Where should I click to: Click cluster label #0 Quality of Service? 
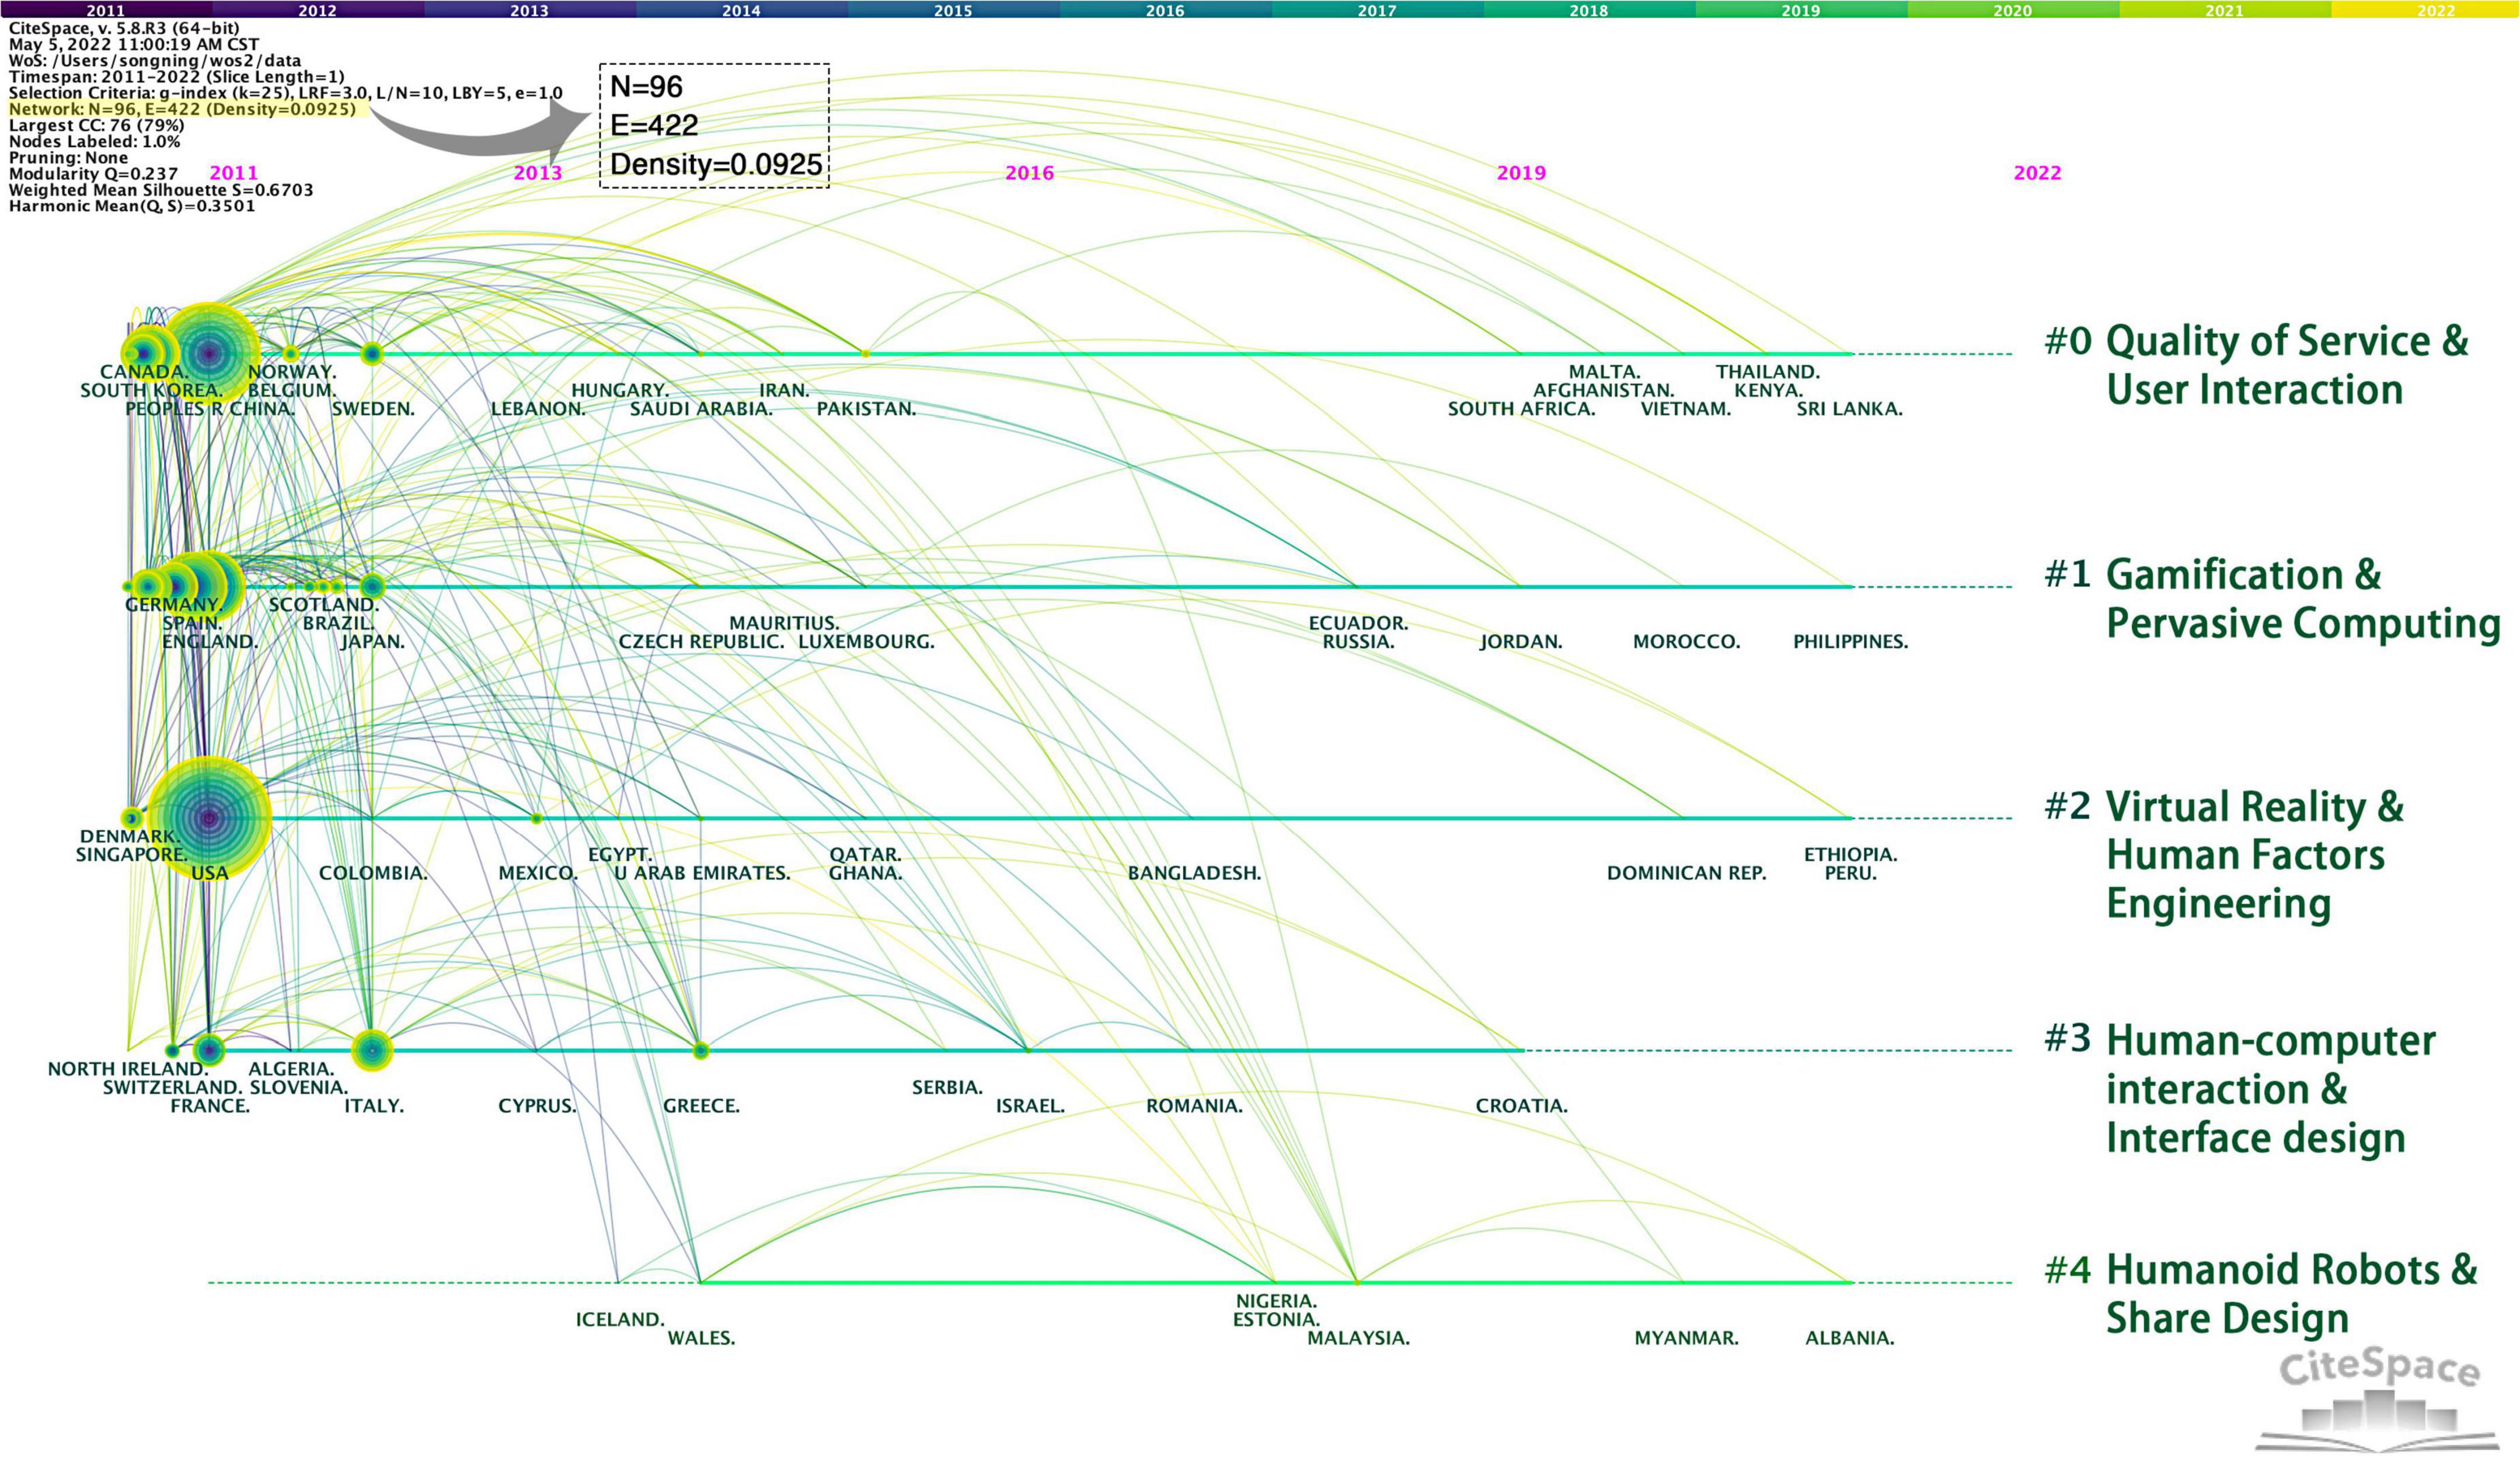click(2256, 365)
